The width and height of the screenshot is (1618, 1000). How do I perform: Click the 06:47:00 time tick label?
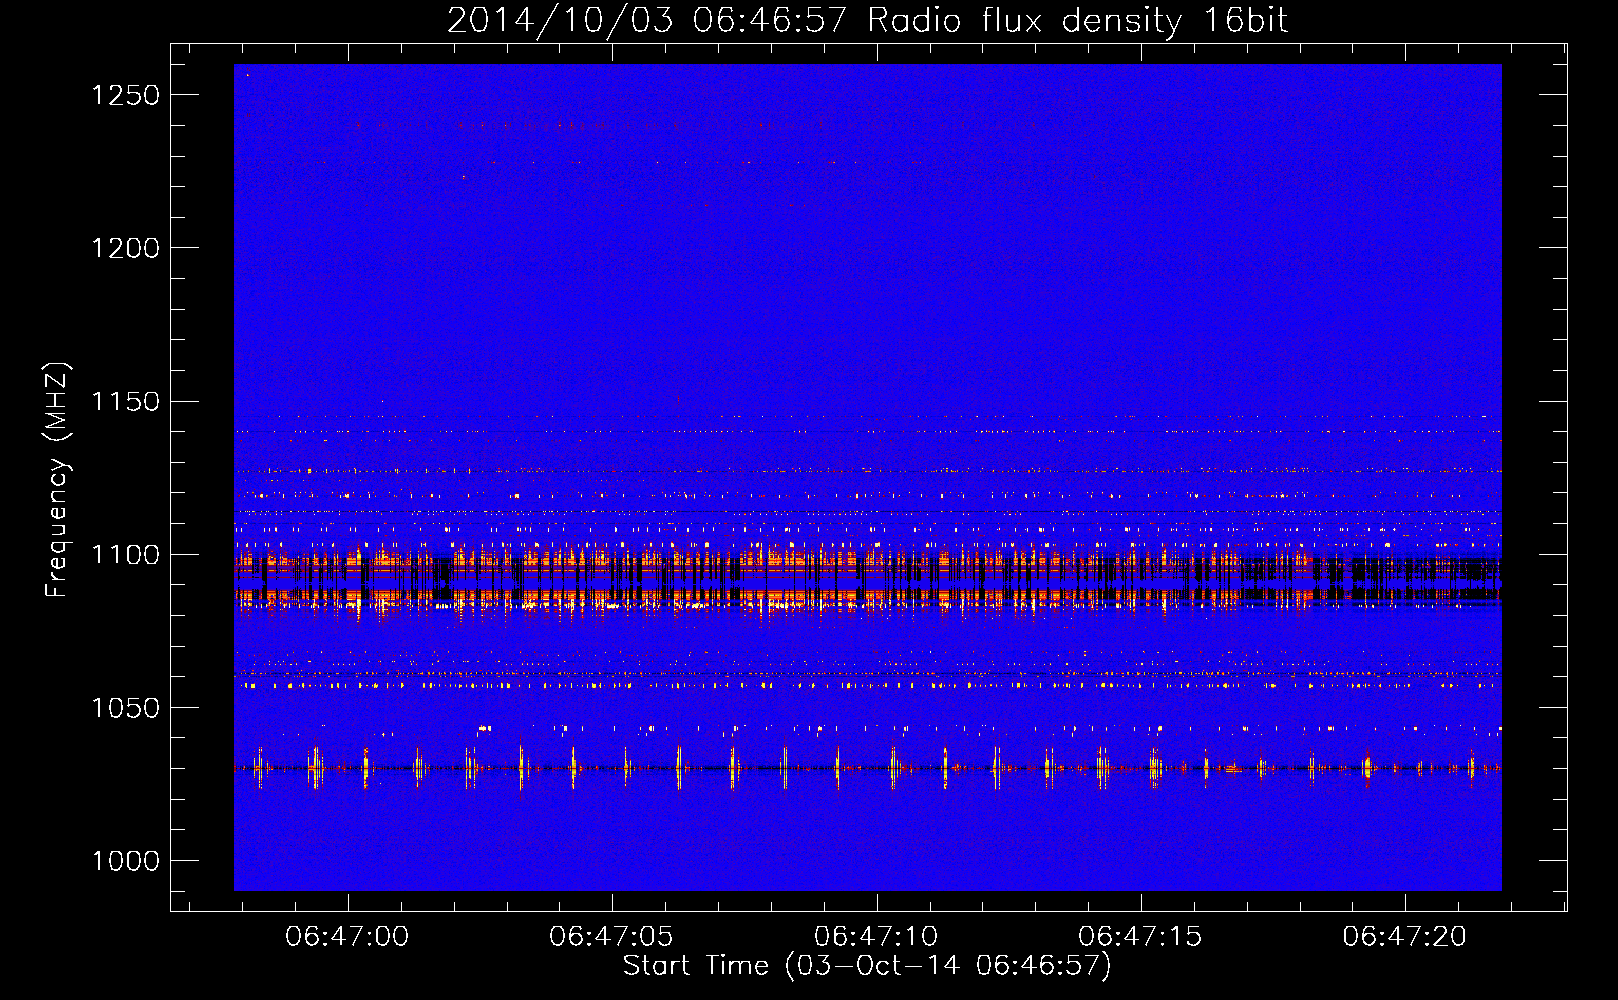(x=347, y=937)
